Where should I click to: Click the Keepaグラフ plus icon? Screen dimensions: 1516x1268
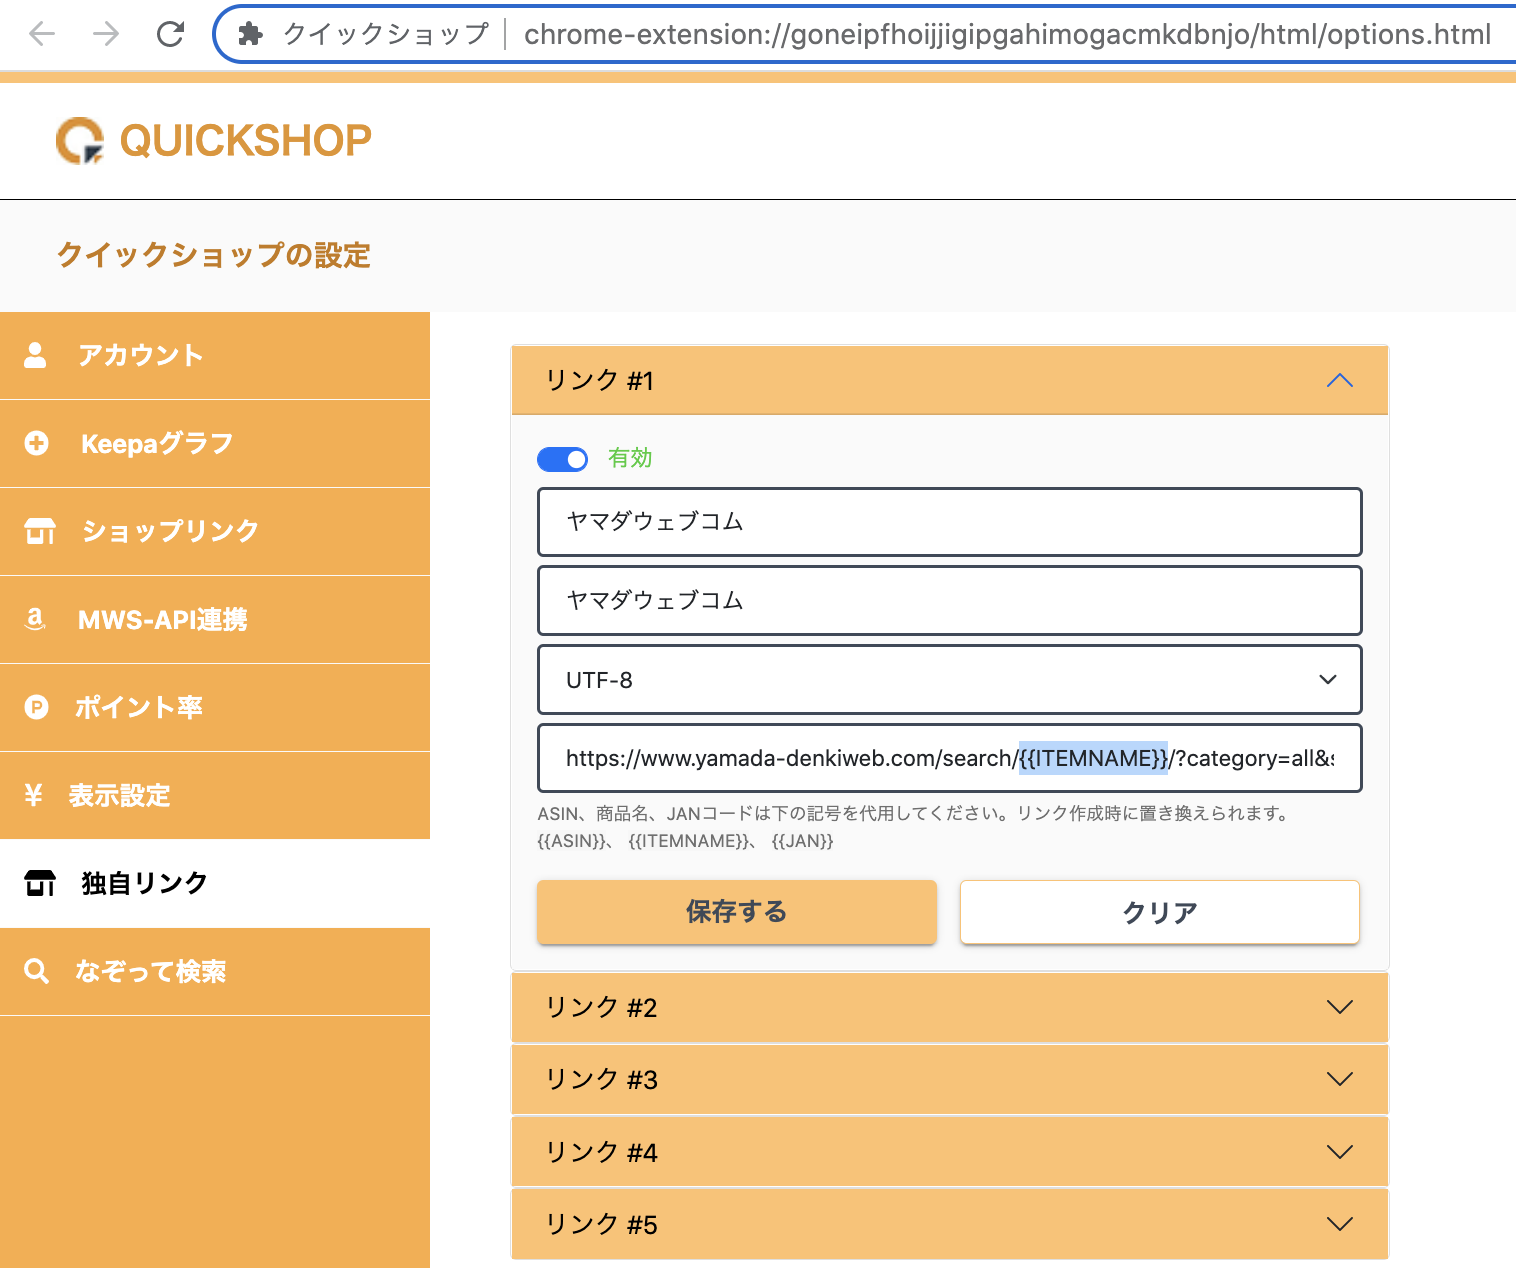click(36, 443)
